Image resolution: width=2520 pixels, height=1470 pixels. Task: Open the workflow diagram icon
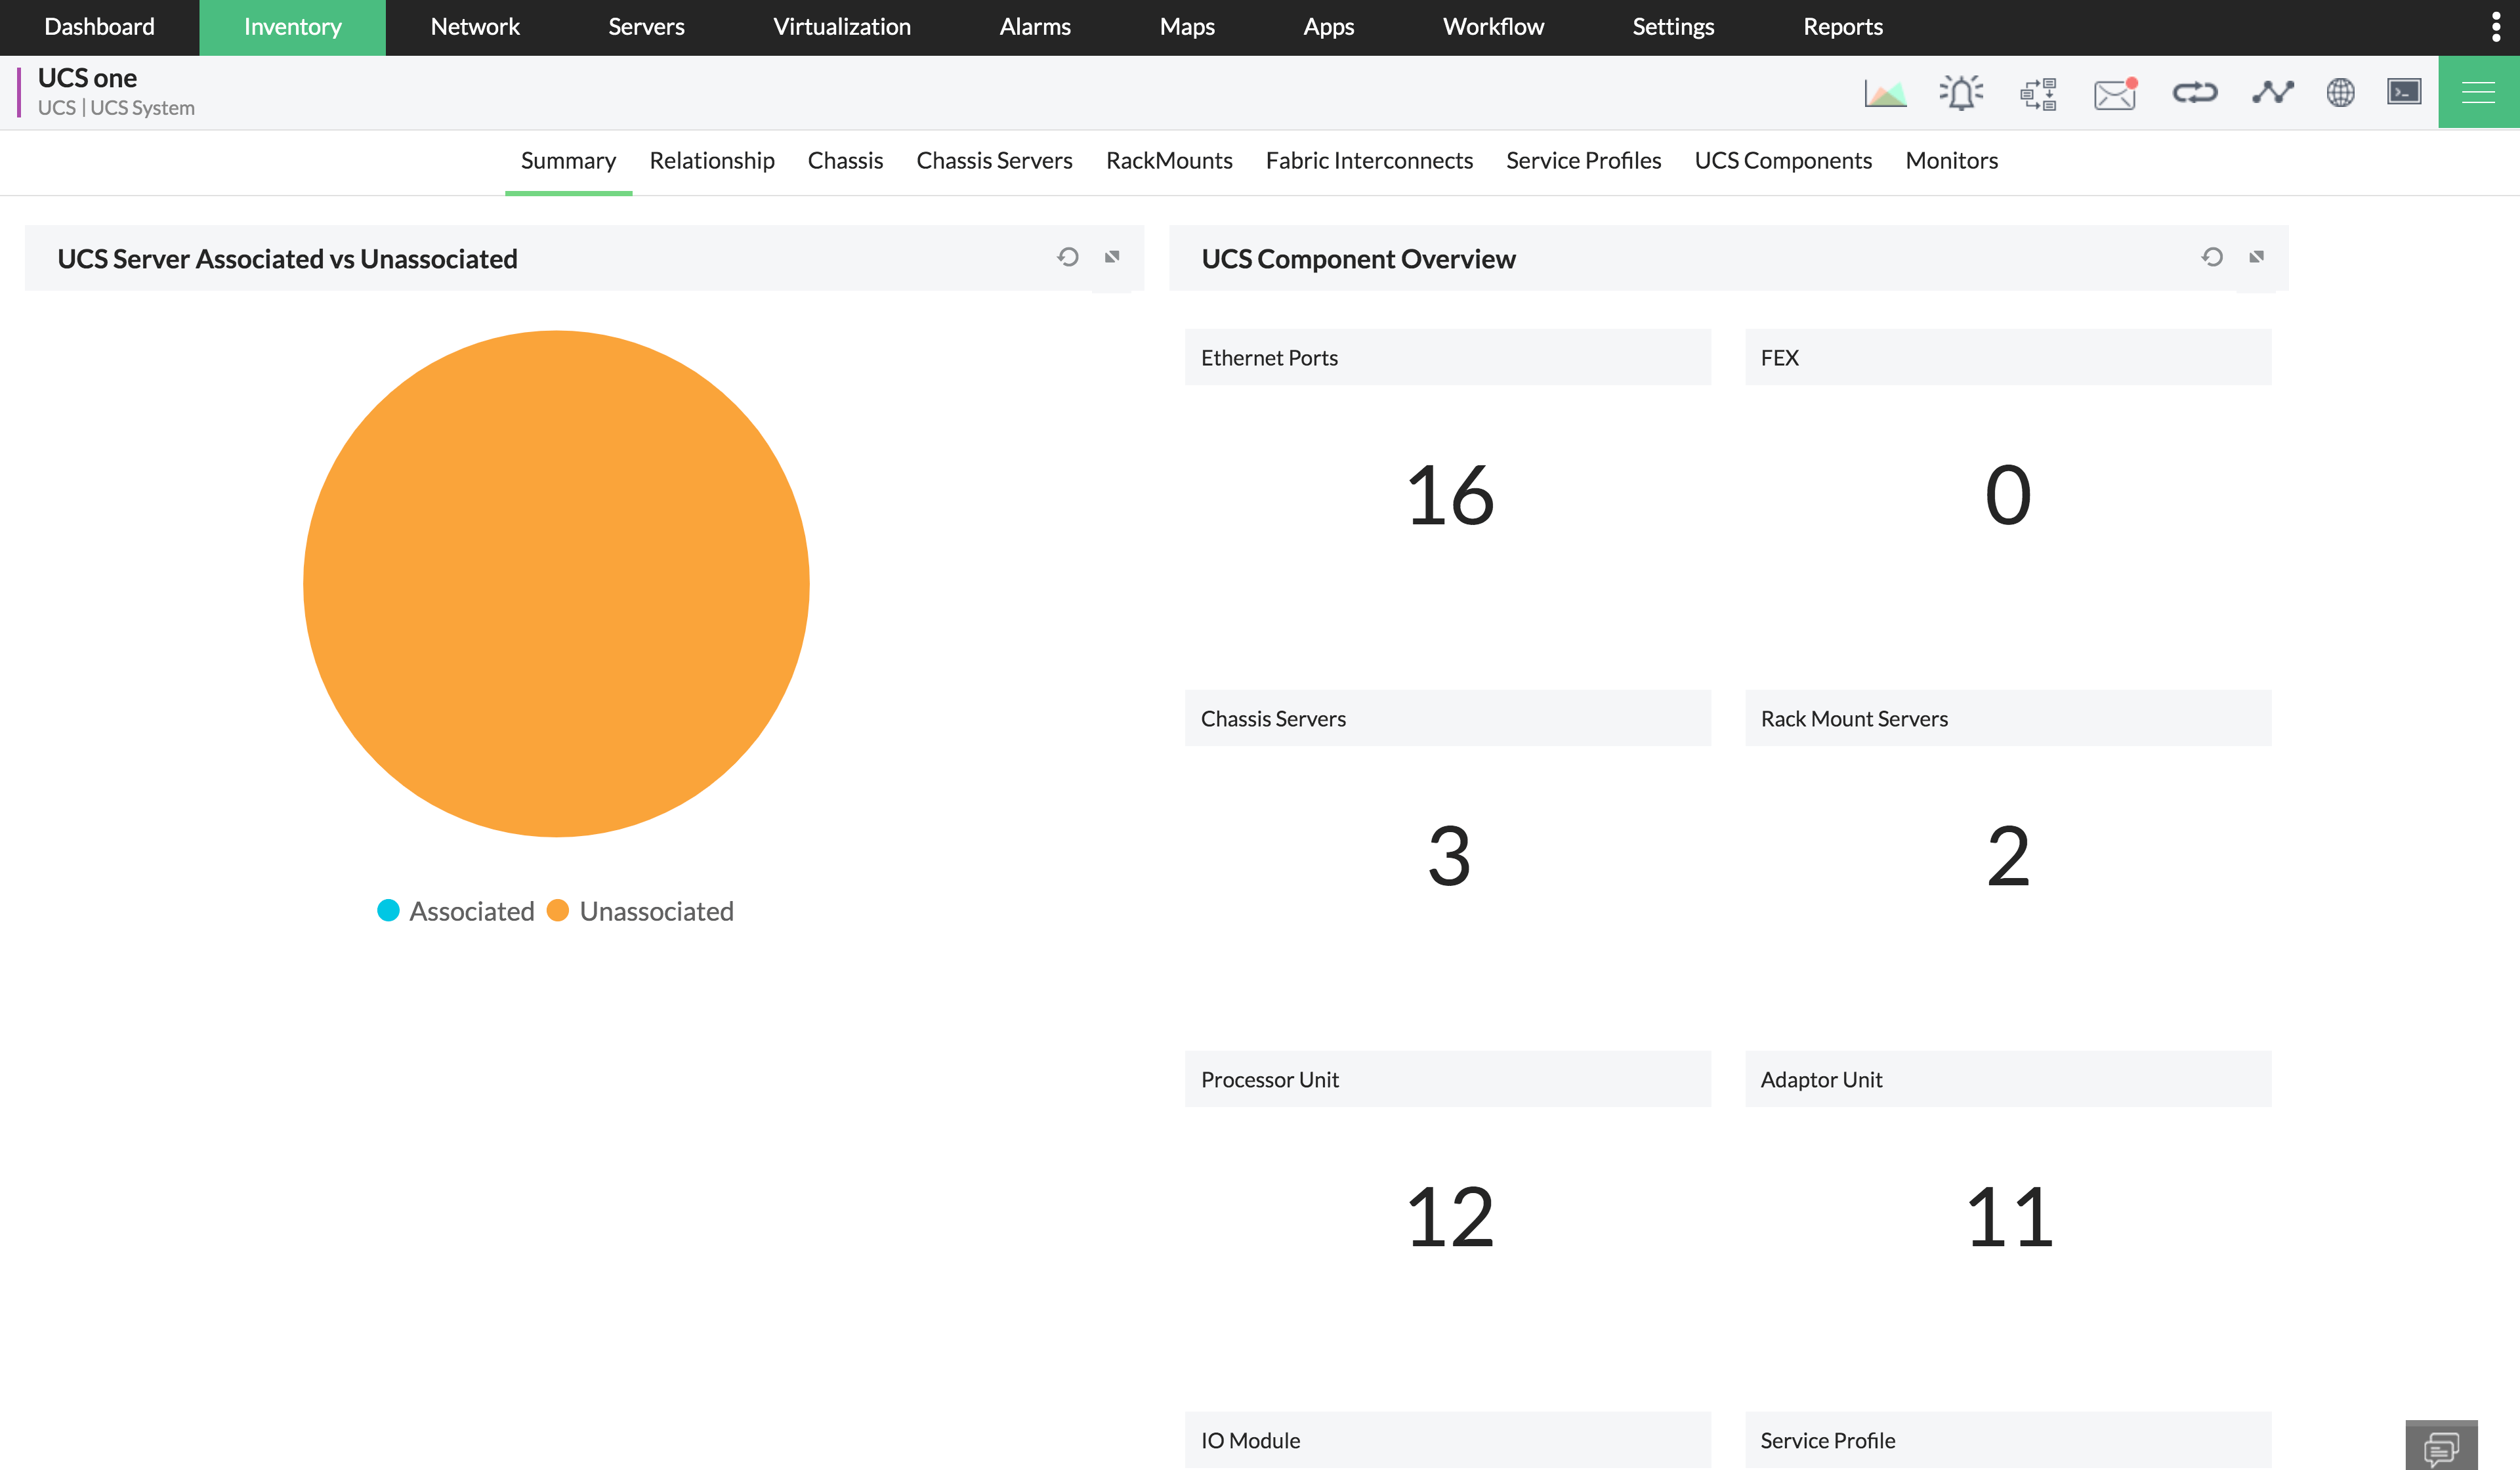click(2038, 93)
